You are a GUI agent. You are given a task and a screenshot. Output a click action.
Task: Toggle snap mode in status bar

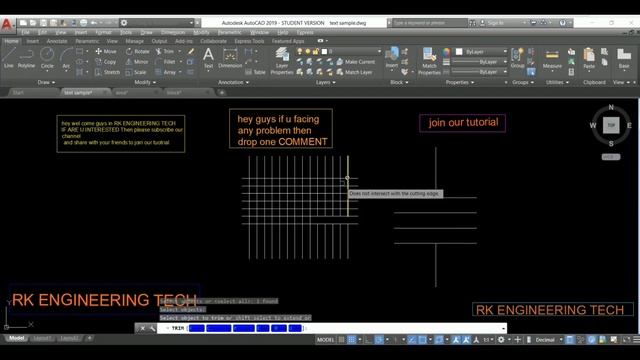352,340
